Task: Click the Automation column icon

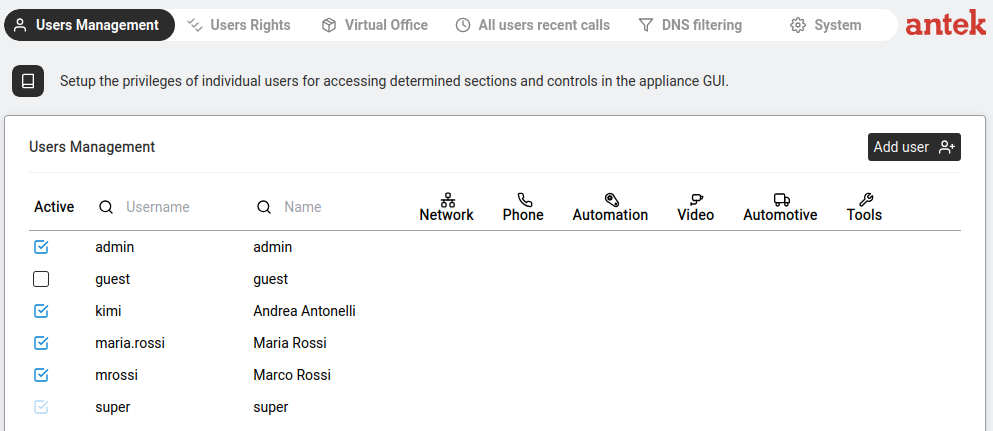Action: point(611,200)
